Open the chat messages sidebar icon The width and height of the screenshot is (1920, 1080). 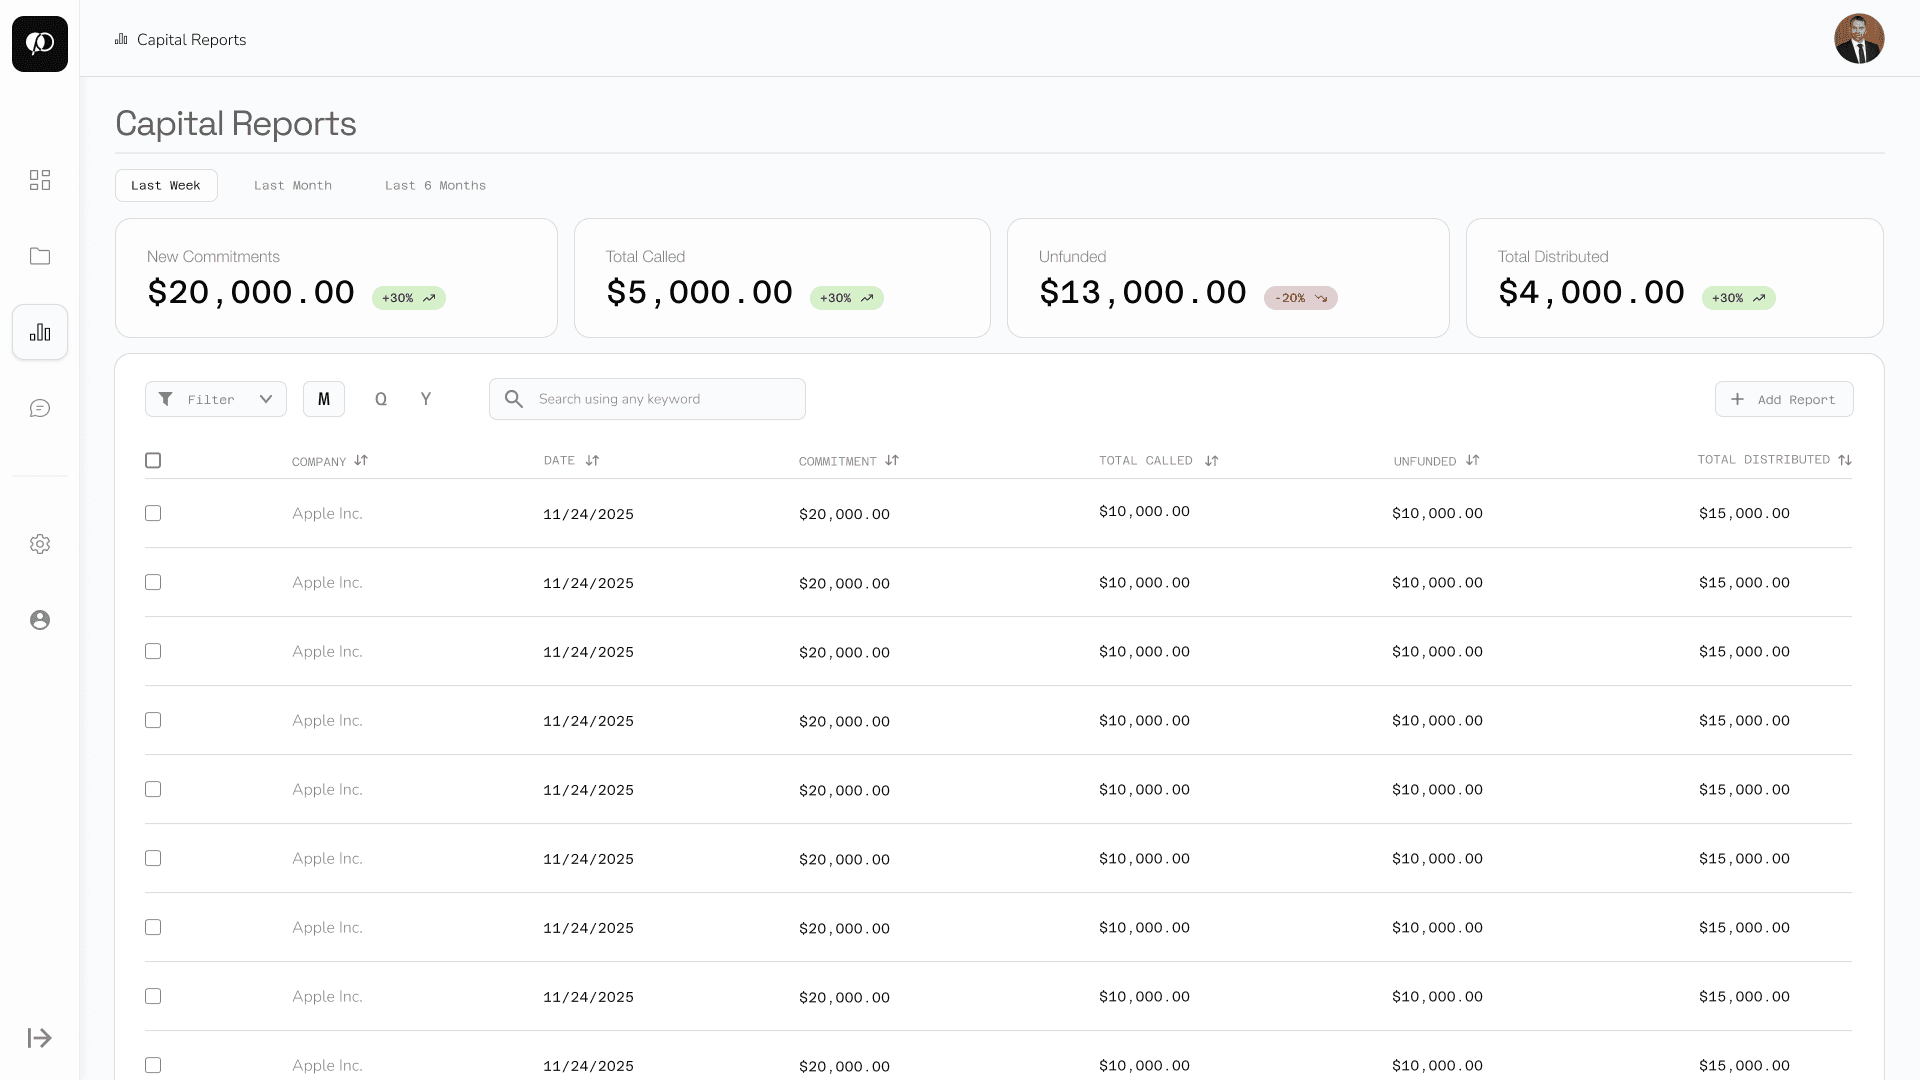point(40,408)
